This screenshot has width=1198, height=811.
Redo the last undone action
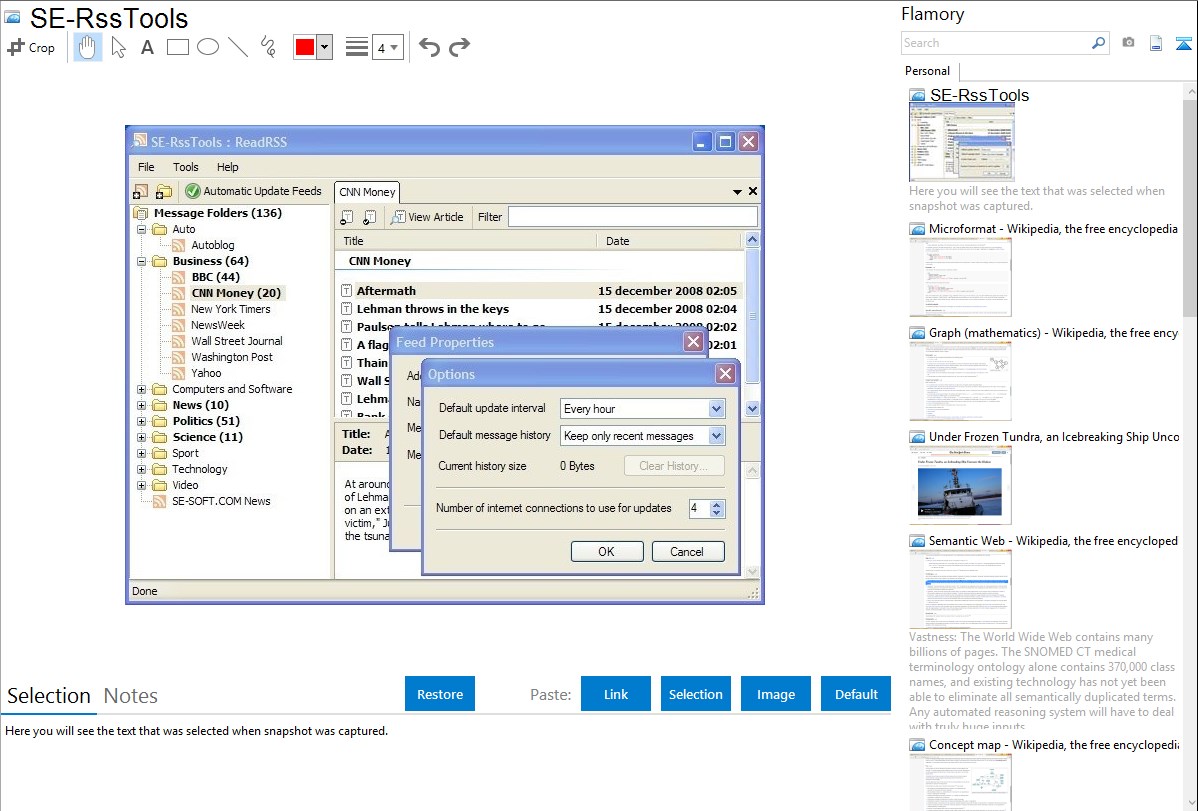click(x=459, y=47)
